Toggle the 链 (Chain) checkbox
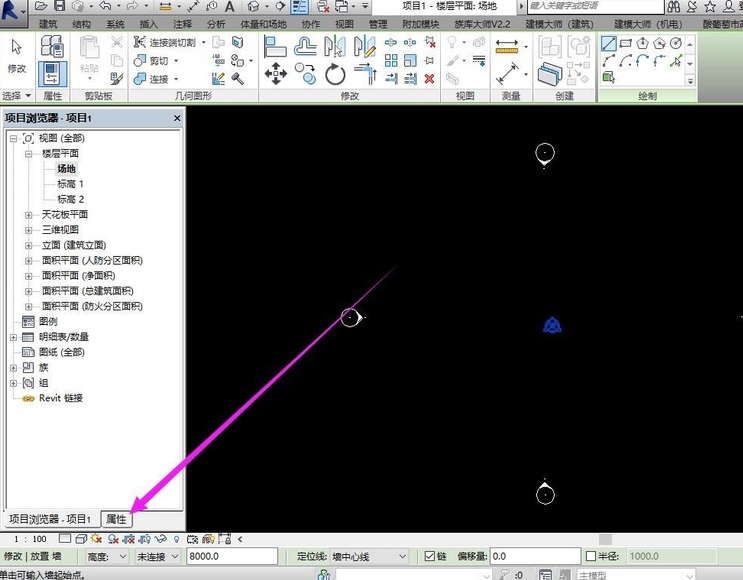 pos(430,556)
